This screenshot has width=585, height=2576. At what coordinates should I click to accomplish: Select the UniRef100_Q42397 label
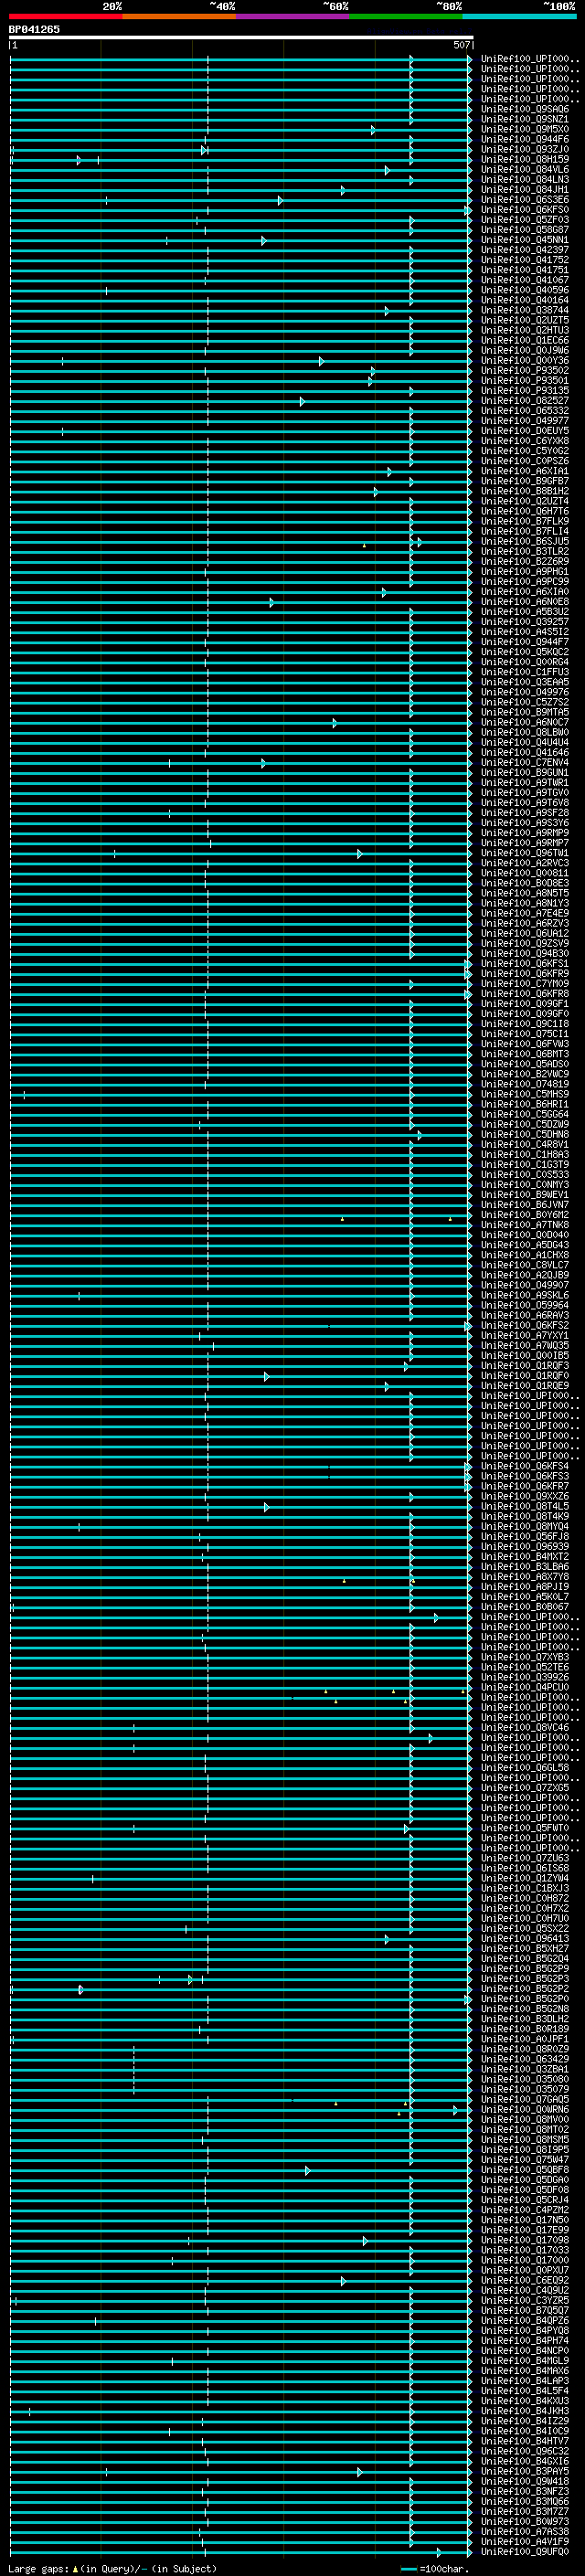pos(524,250)
